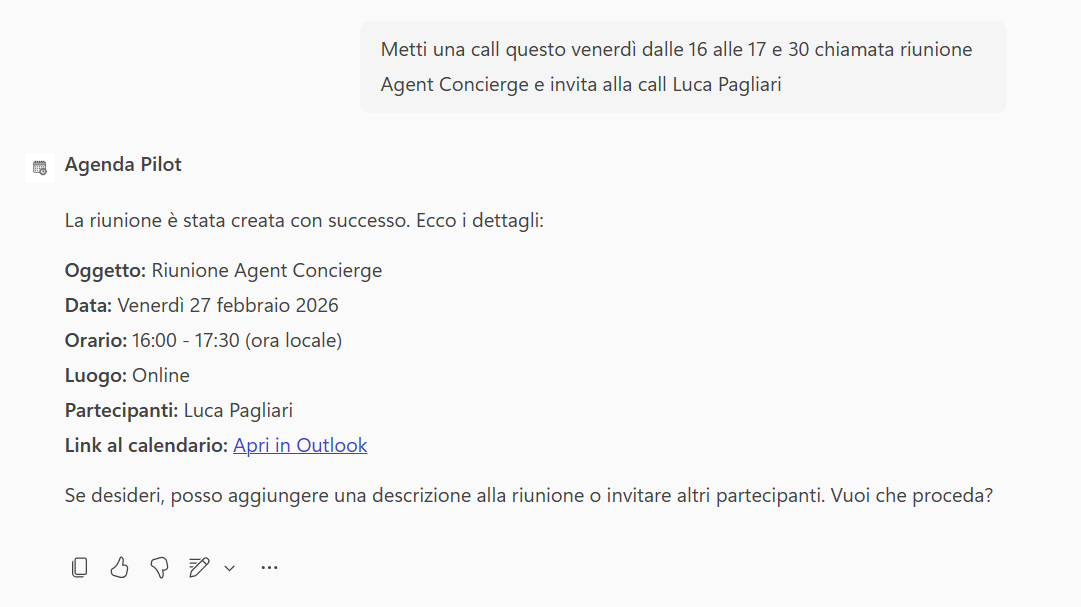The height and width of the screenshot is (607, 1081).
Task: Click the Agenda Pilot agent name
Action: (123, 165)
